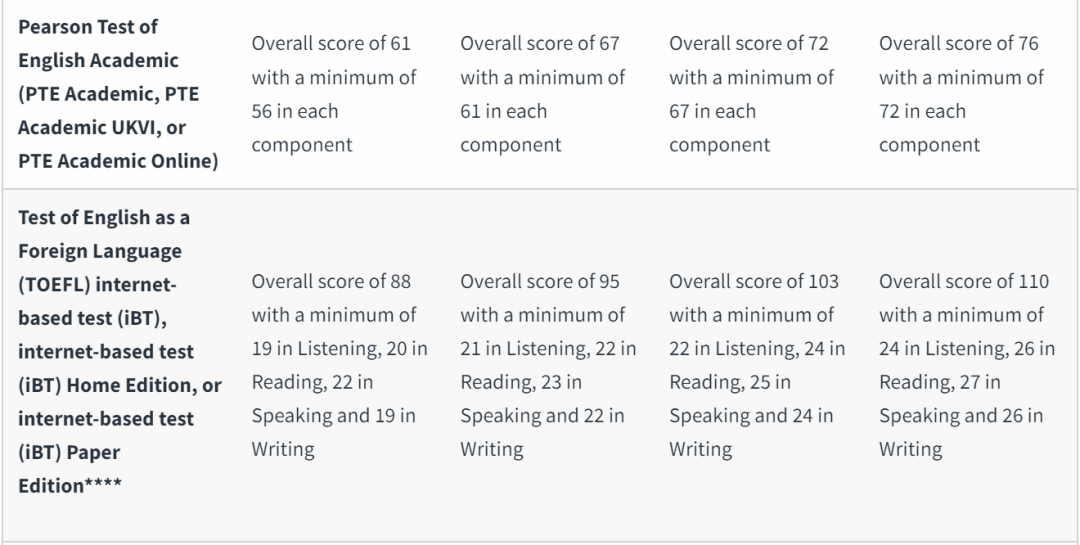Viewport: 1080px width, 545px height.
Task: Click the "(iBT) Home Edition, or" text line
Action: click(122, 386)
